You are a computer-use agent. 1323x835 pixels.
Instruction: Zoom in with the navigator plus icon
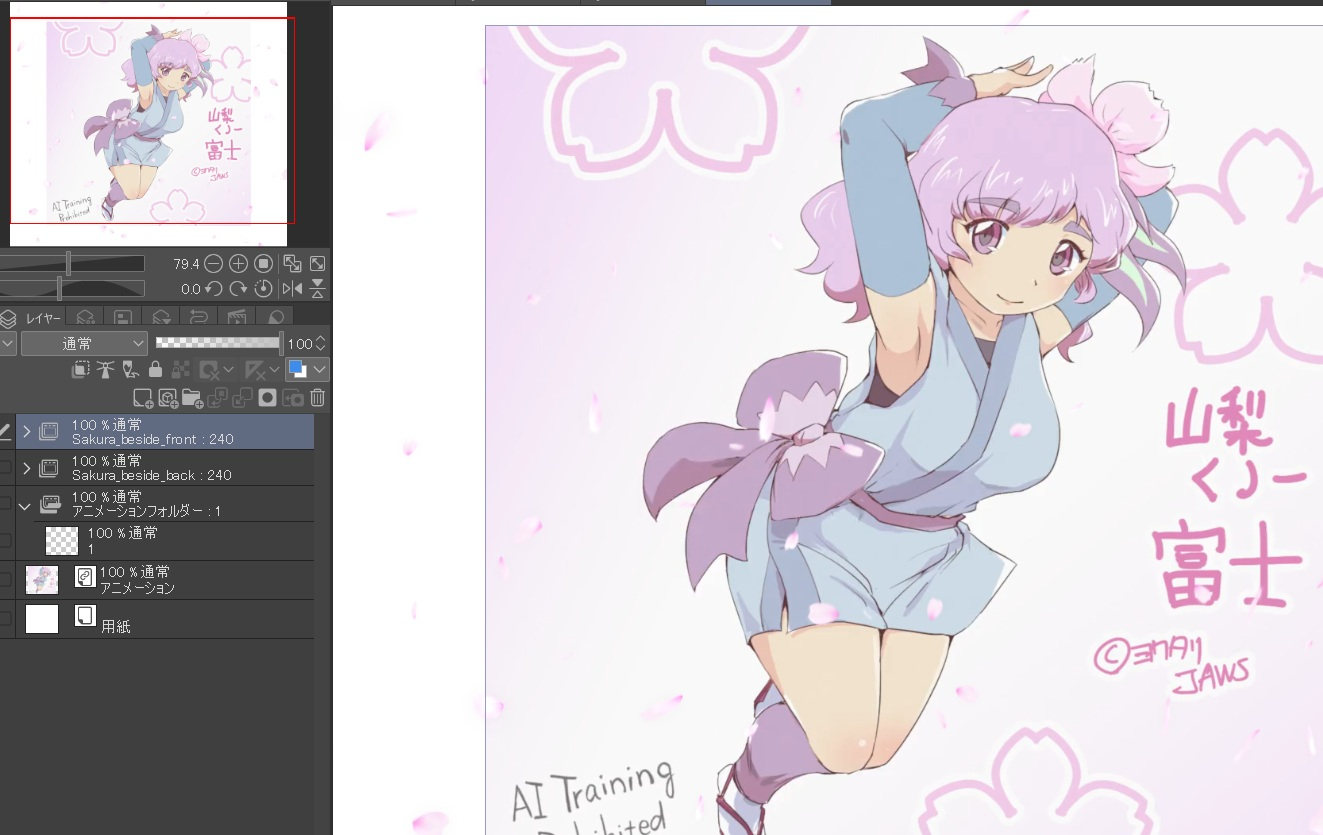click(238, 264)
